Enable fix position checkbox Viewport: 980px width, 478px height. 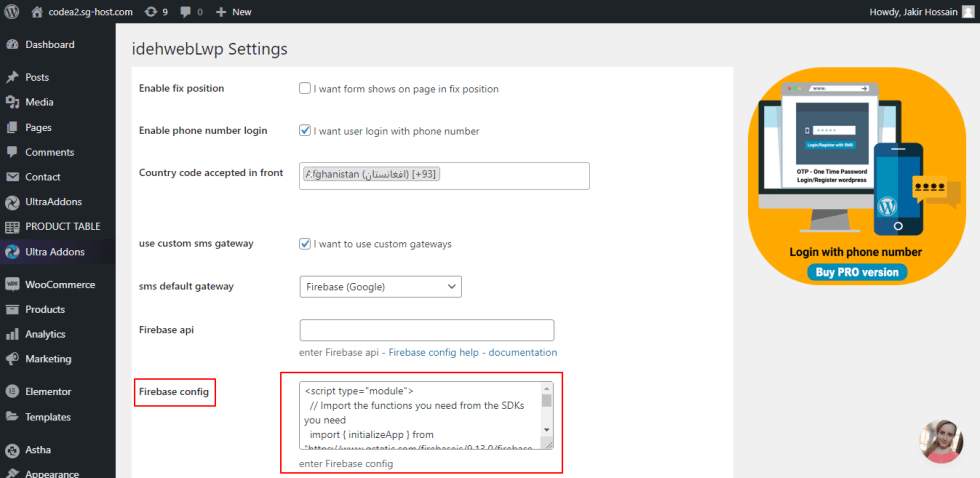[305, 88]
